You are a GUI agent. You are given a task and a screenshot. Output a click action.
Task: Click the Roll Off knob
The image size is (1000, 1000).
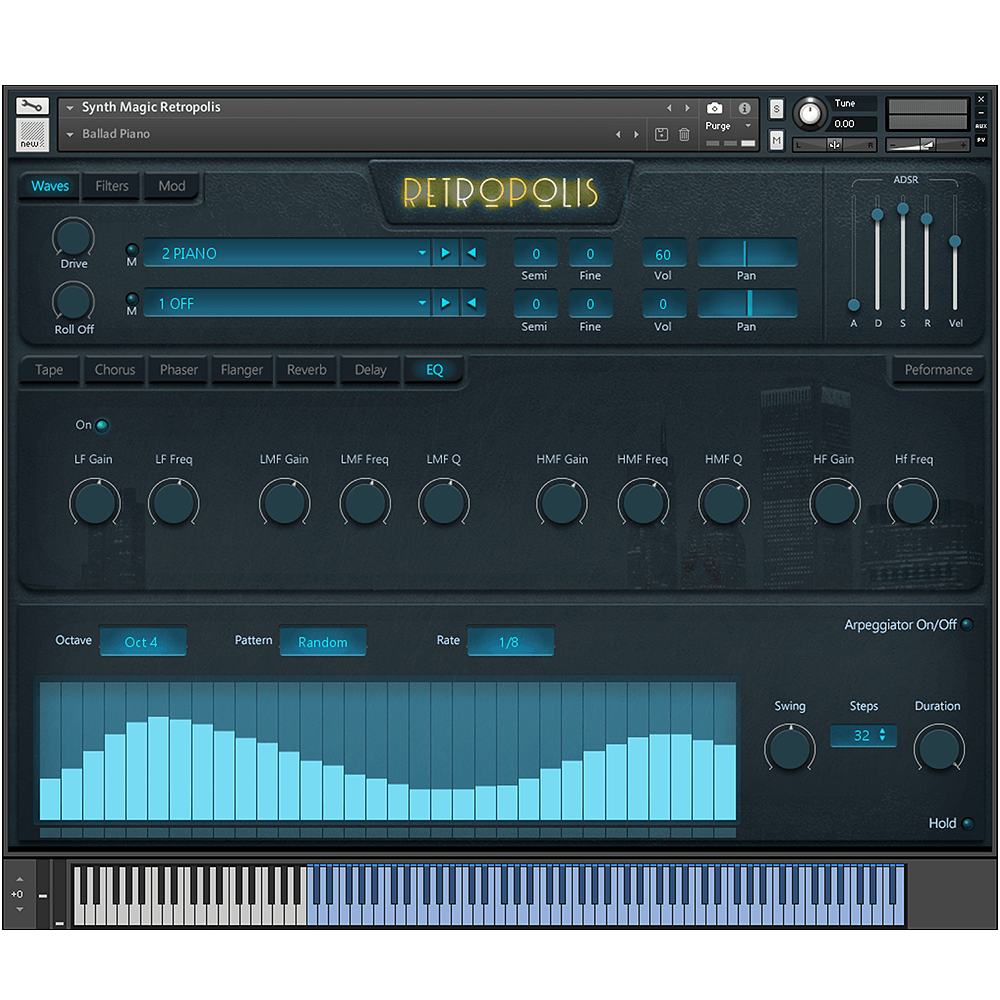click(73, 301)
